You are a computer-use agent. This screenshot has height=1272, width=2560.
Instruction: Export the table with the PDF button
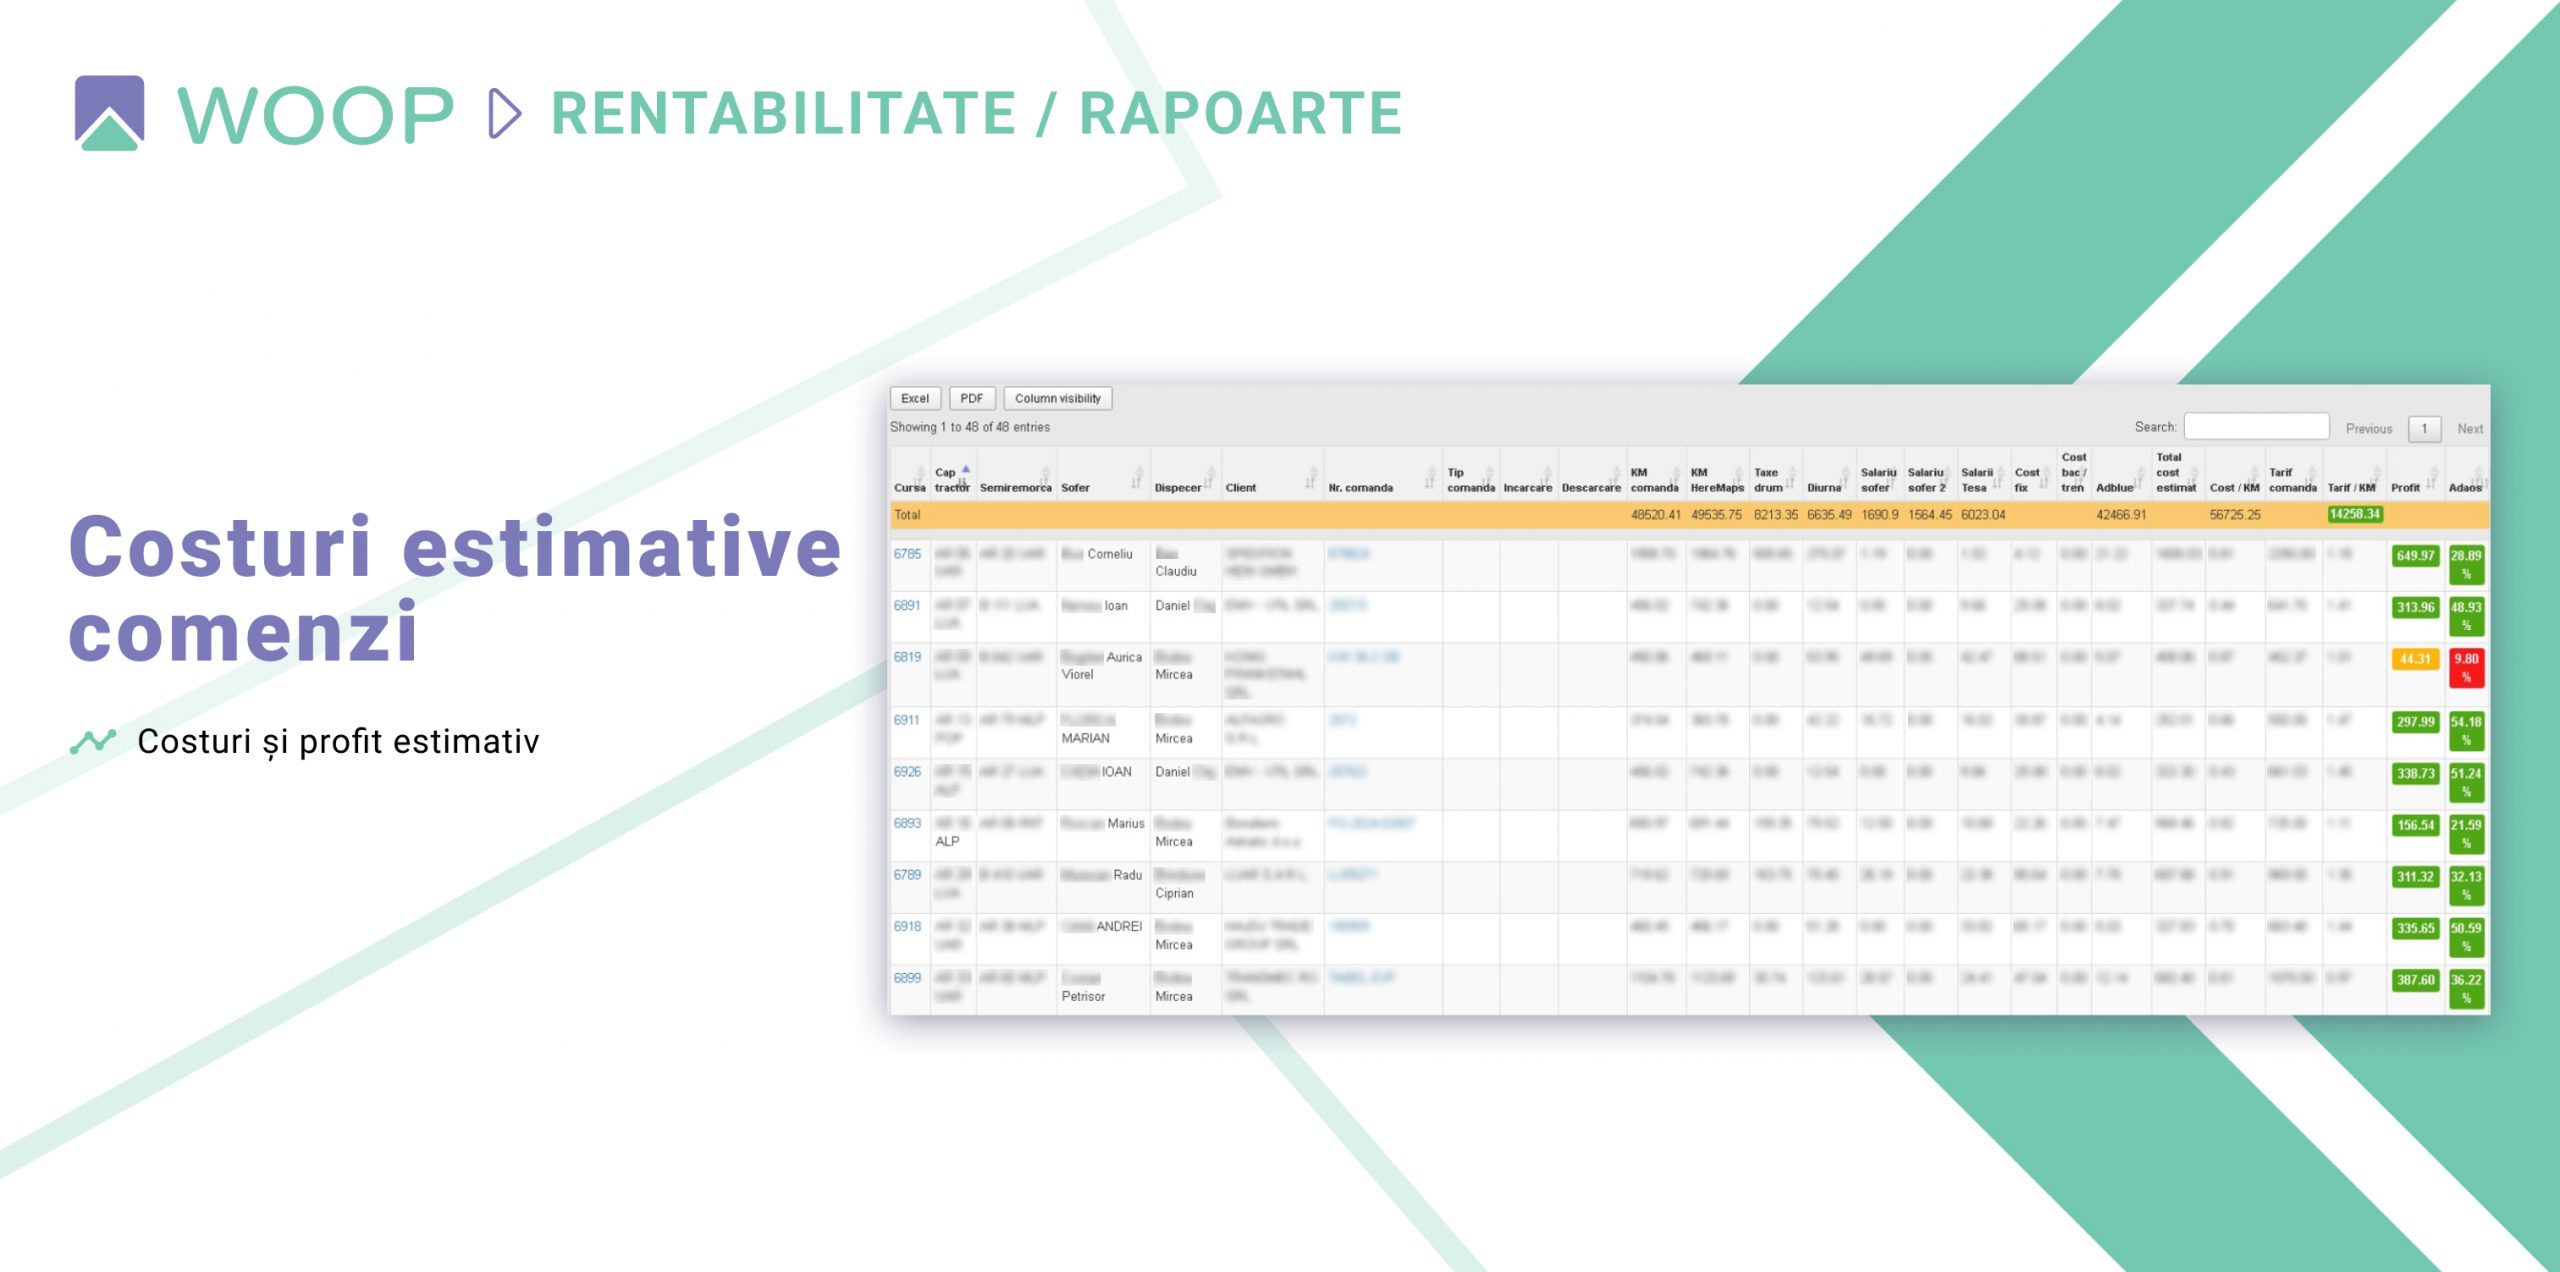971,398
